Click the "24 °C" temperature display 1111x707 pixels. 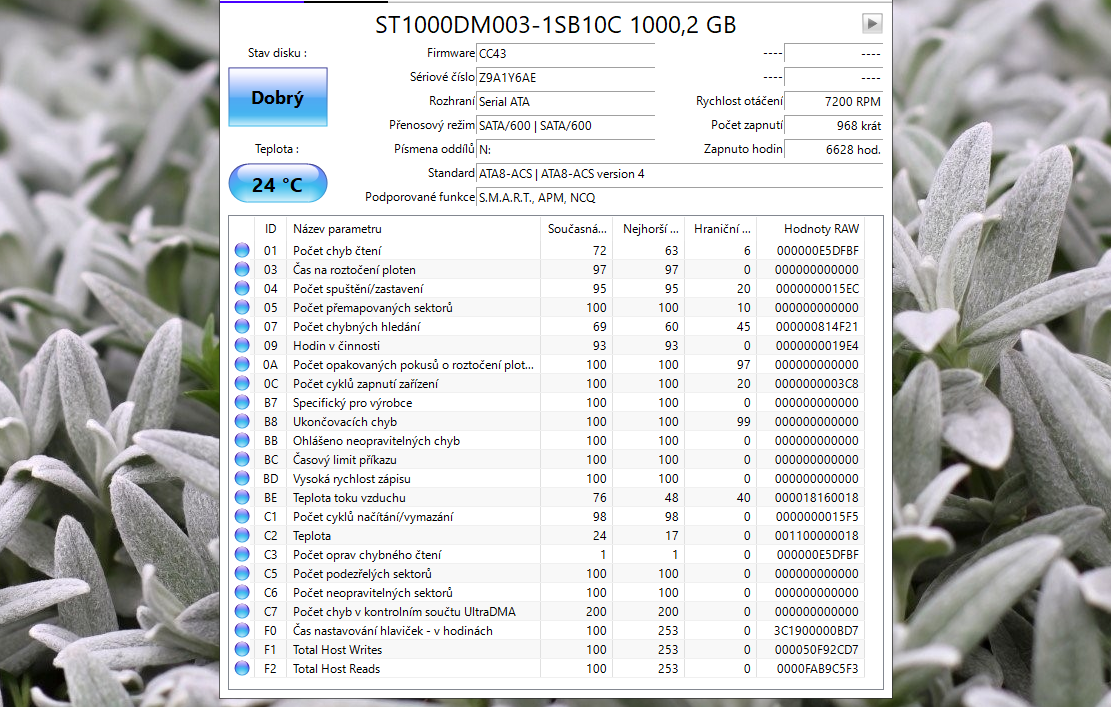(277, 183)
